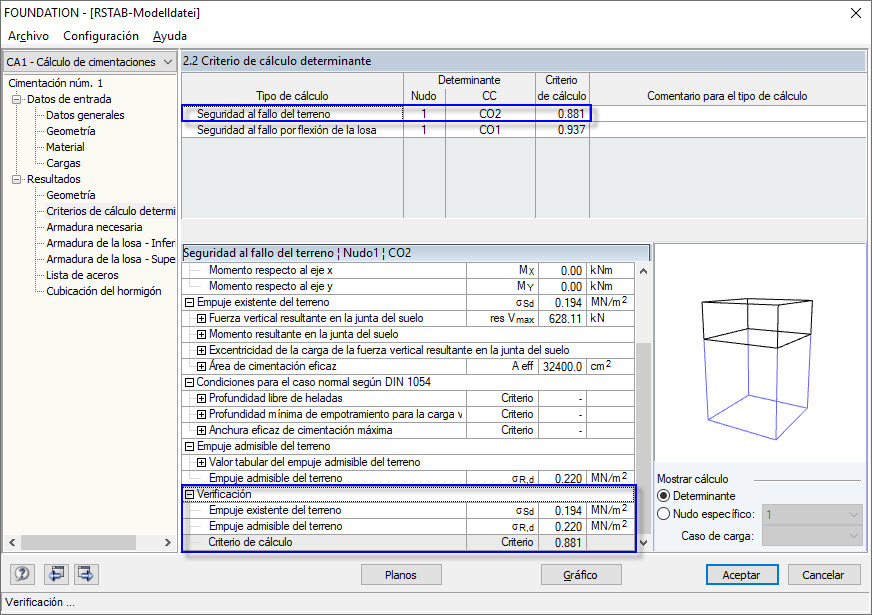Collapse the Verificación group
Viewport: 872px width, 615px height.
(x=189, y=494)
